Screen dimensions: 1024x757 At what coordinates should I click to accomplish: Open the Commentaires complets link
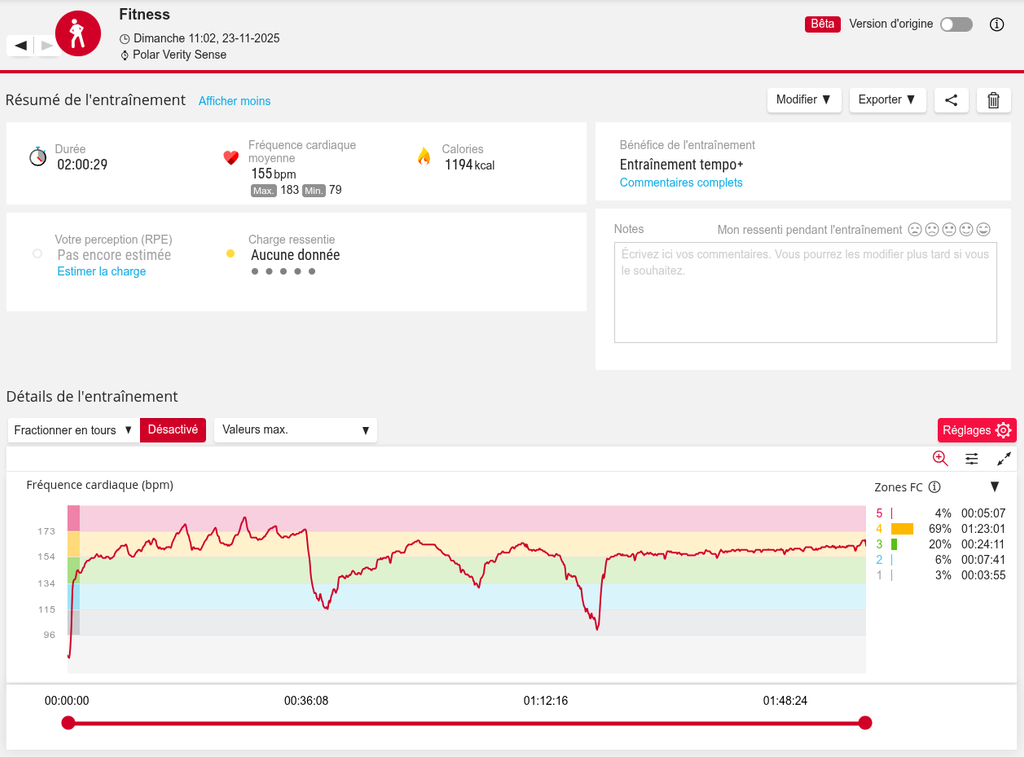[x=681, y=183]
